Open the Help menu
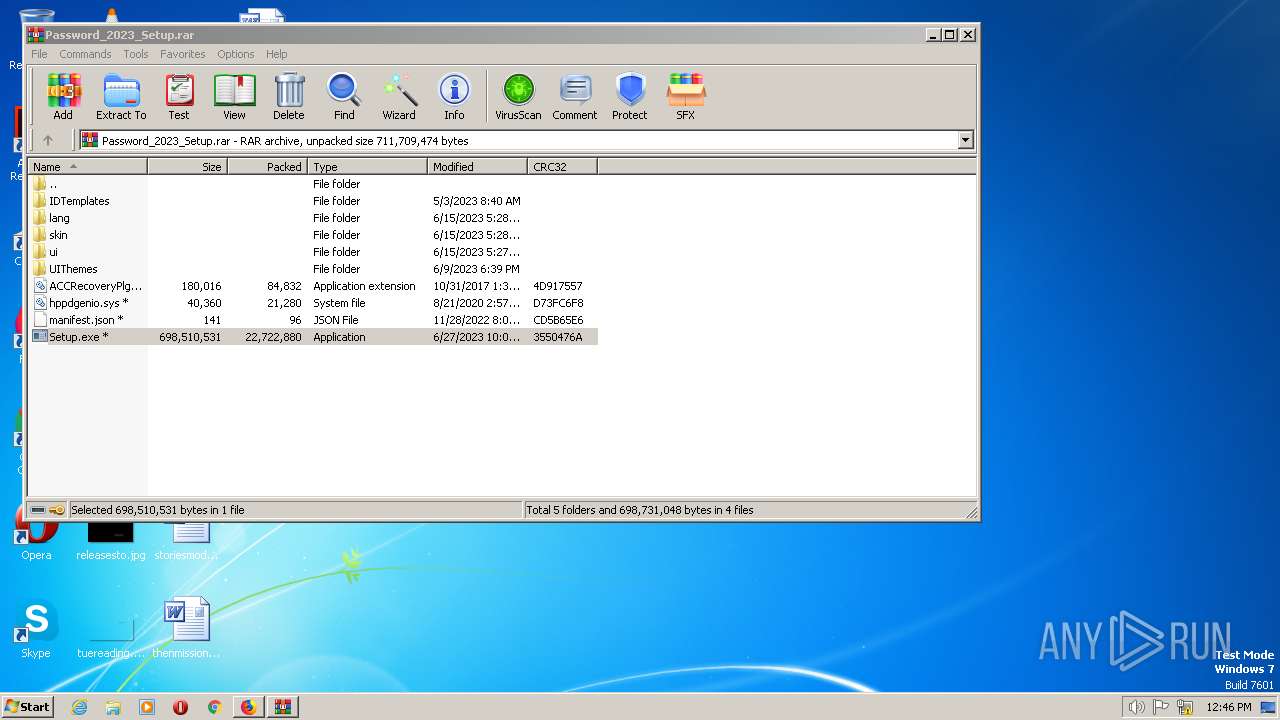The height and width of the screenshot is (720, 1280). click(x=277, y=54)
